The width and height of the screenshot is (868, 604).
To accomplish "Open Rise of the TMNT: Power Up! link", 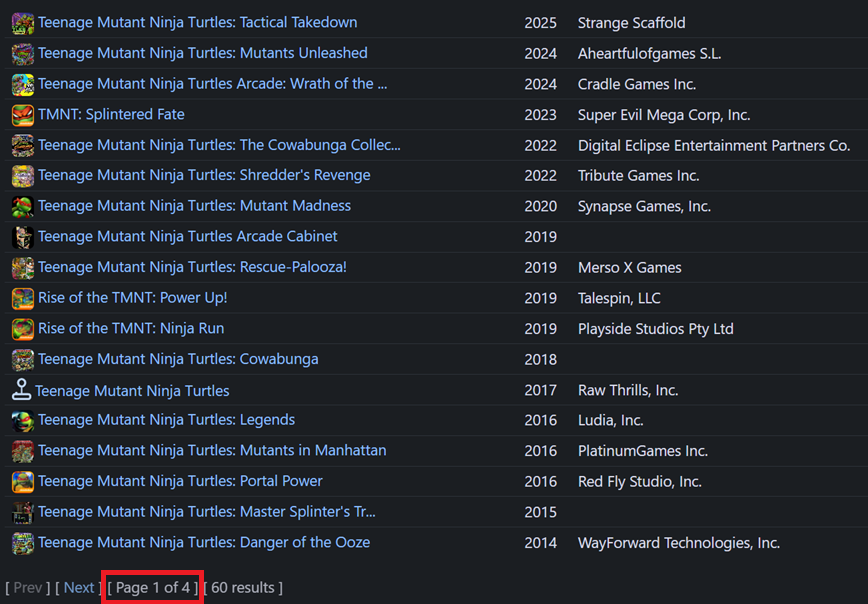I will [132, 298].
